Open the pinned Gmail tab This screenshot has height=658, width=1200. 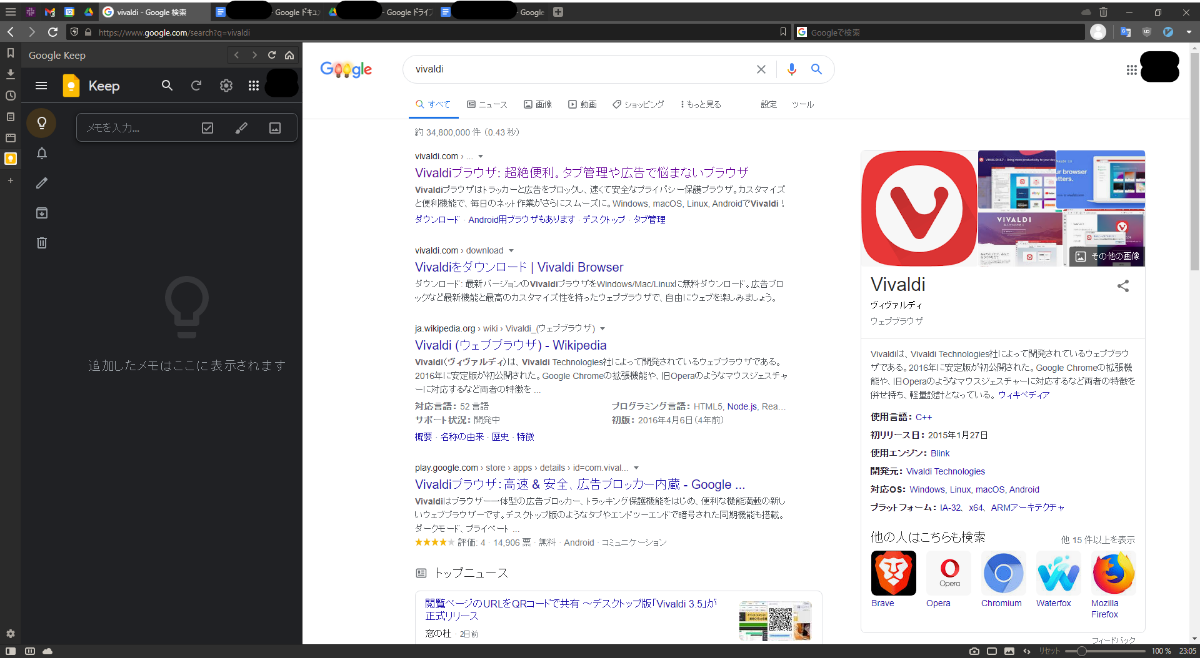[x=49, y=12]
